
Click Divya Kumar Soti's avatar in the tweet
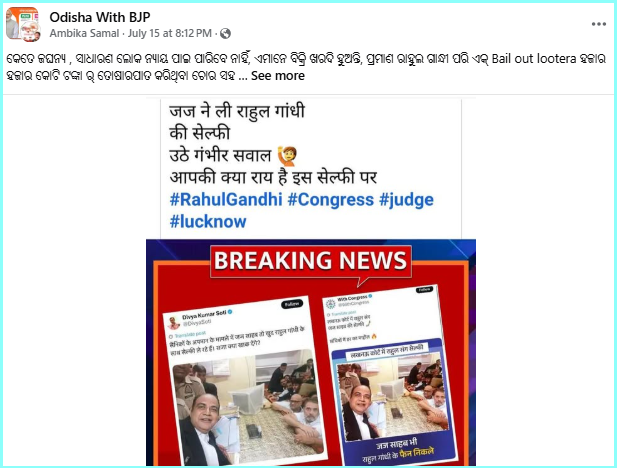click(173, 323)
